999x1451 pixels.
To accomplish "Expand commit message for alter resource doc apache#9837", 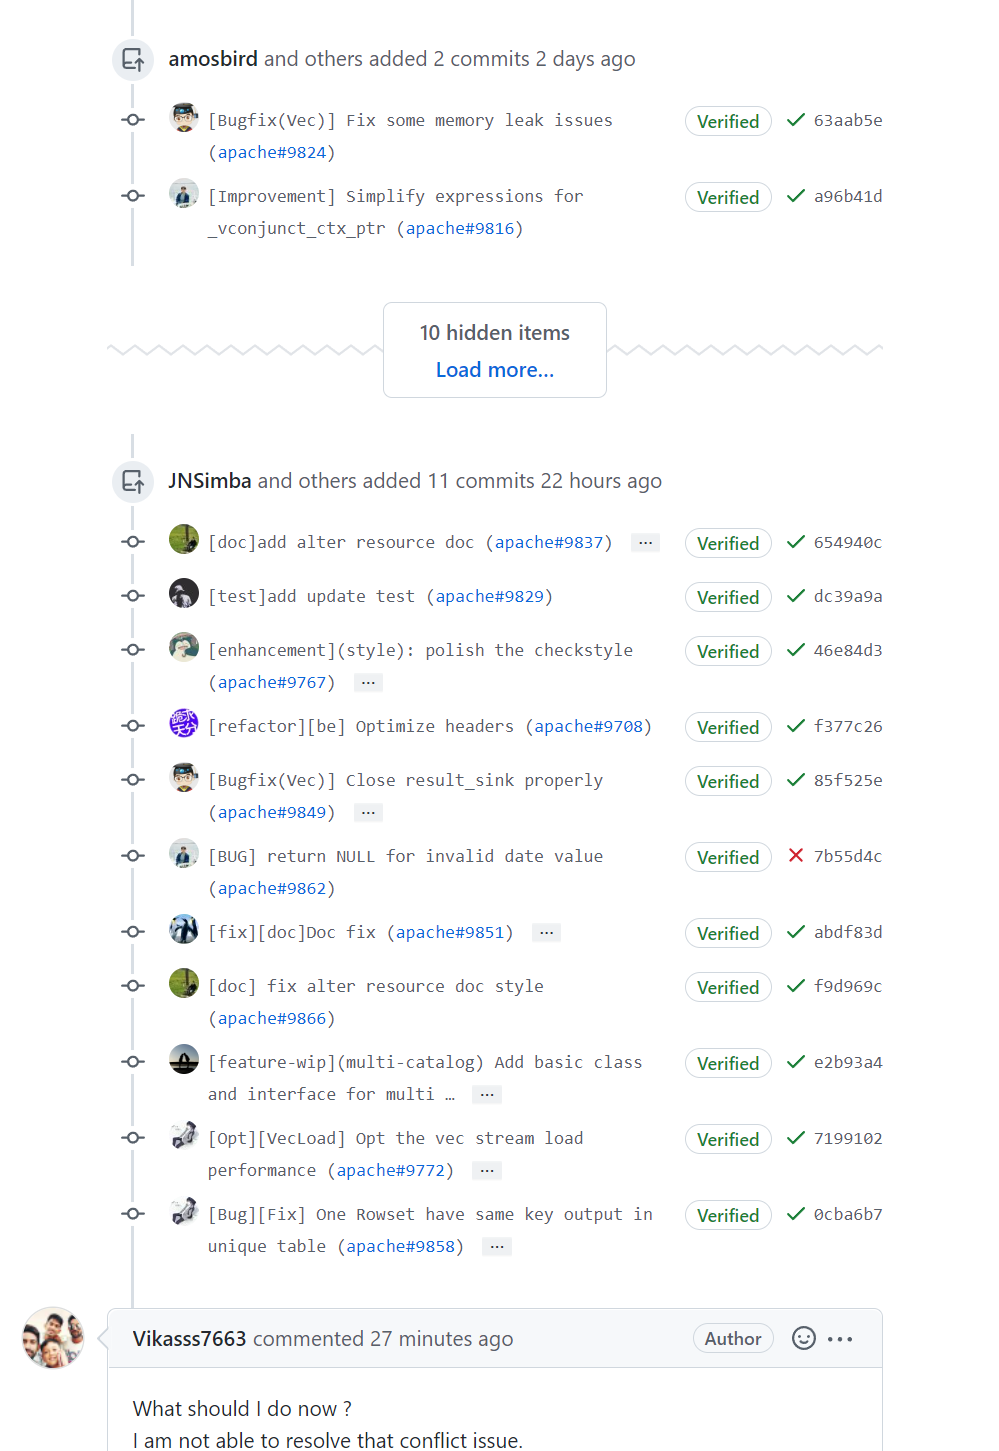I will tap(646, 543).
